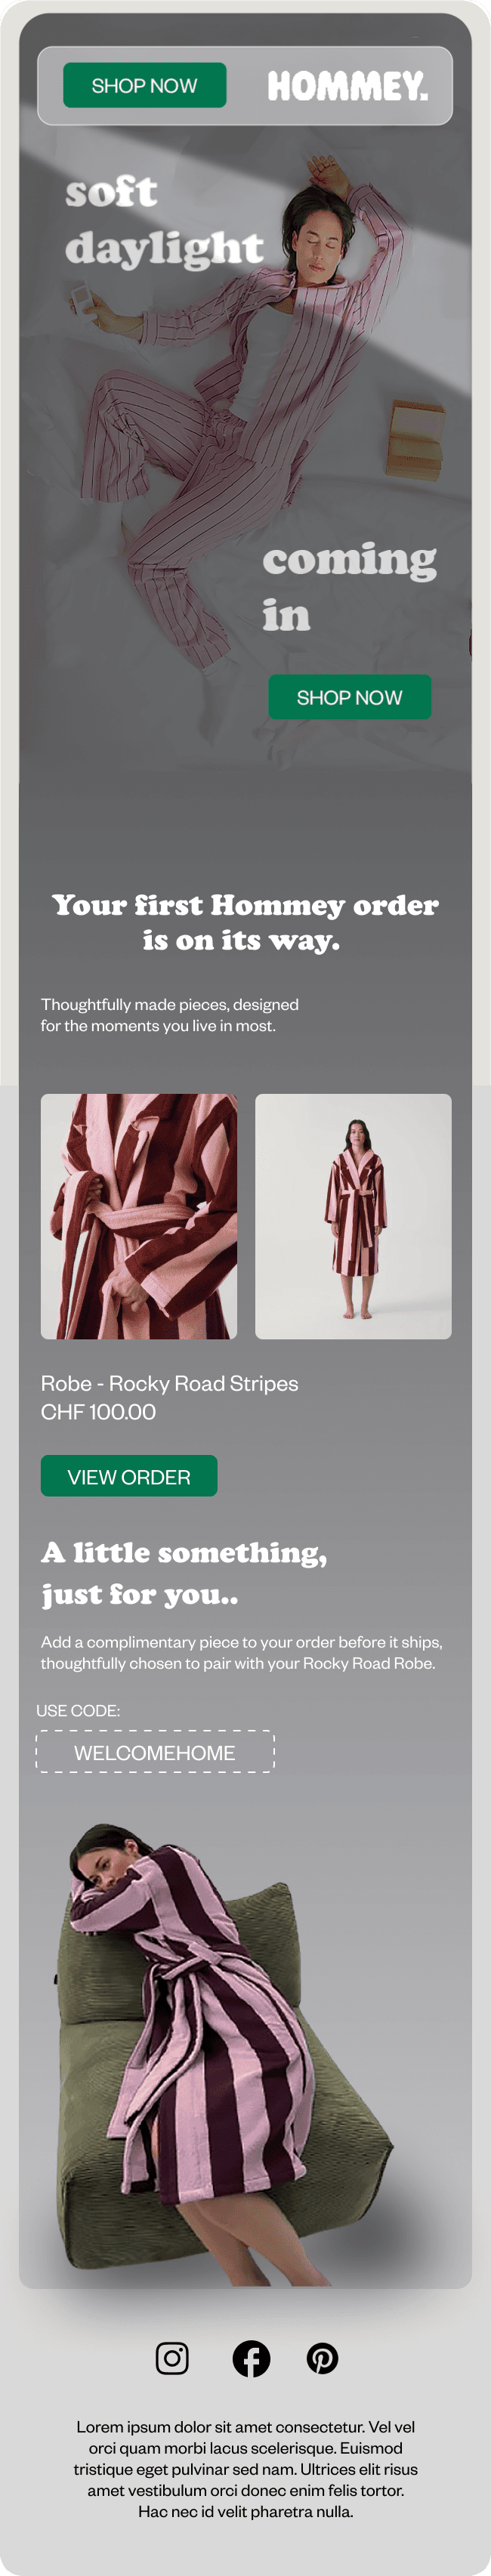Click the top header SHOP NOW button

point(145,86)
